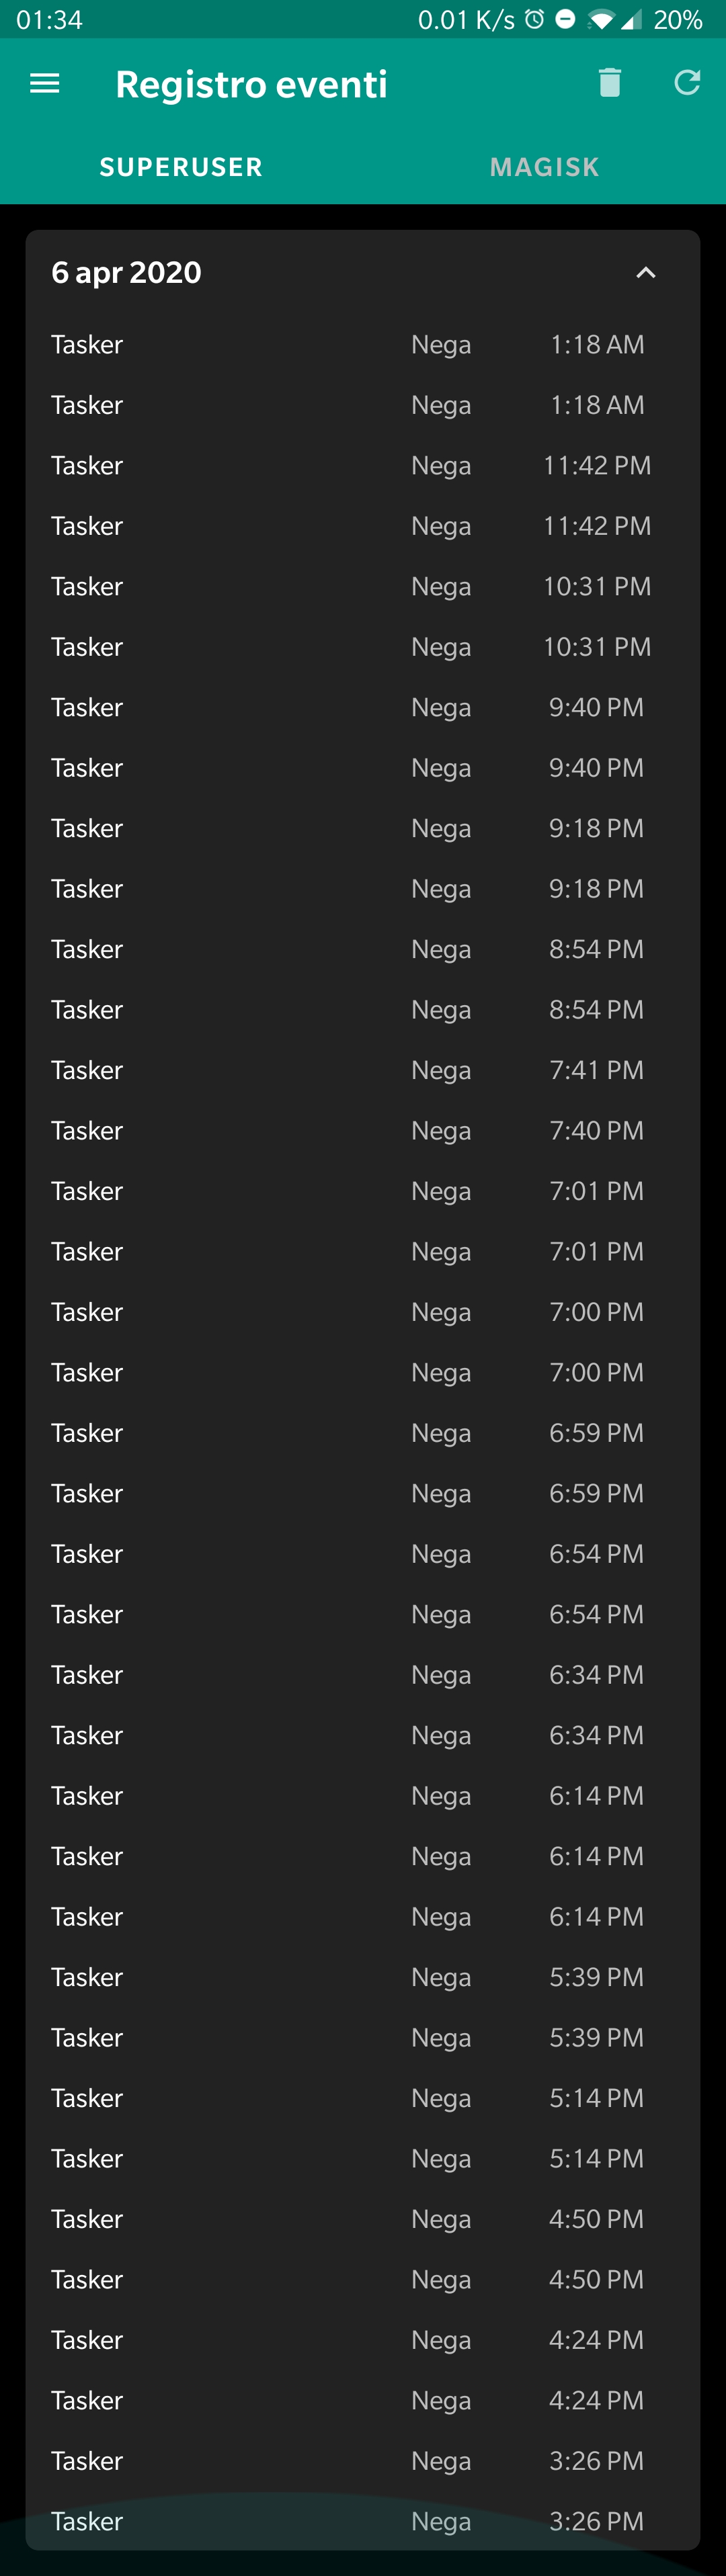The width and height of the screenshot is (726, 2576).
Task: Tap the alarm clock status bar icon
Action: (x=535, y=20)
